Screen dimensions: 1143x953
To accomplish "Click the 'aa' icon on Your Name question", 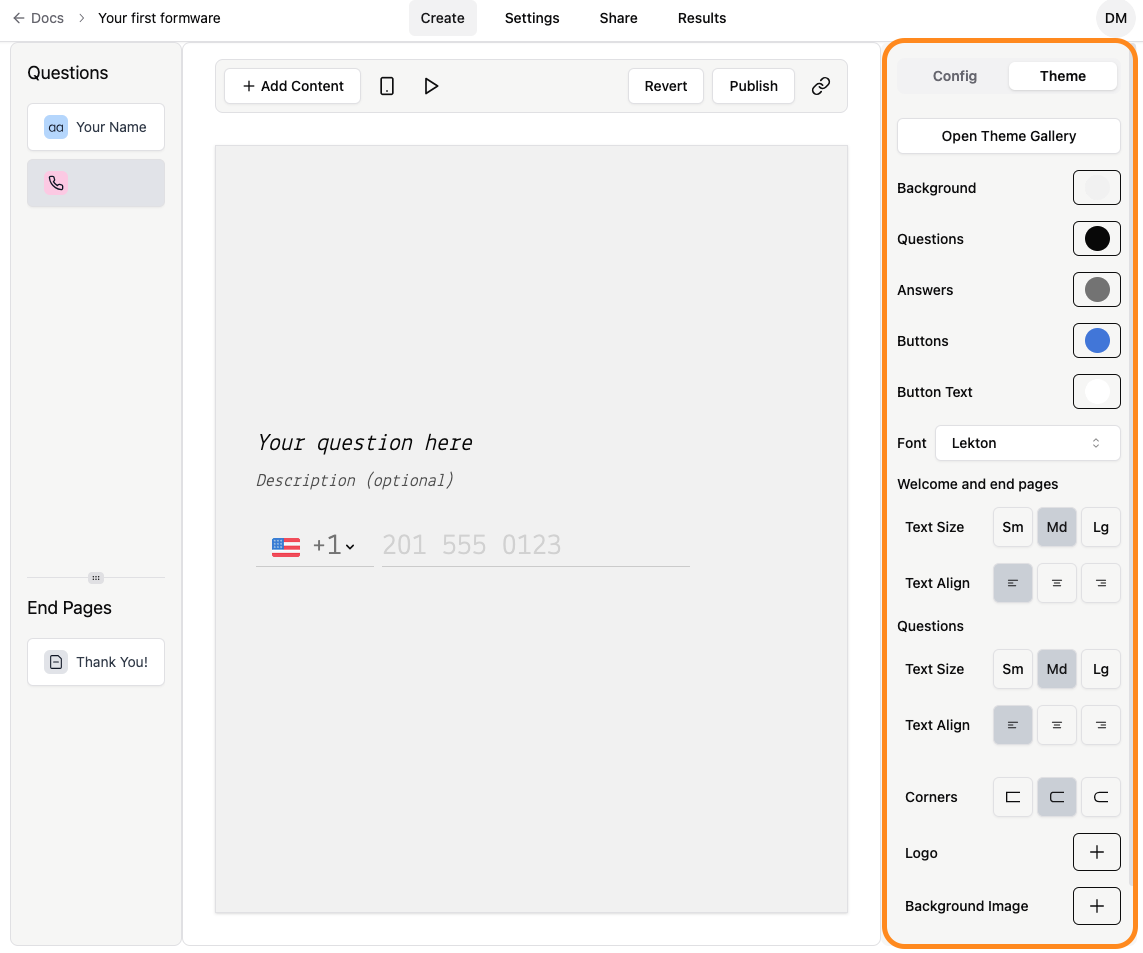I will 55,127.
